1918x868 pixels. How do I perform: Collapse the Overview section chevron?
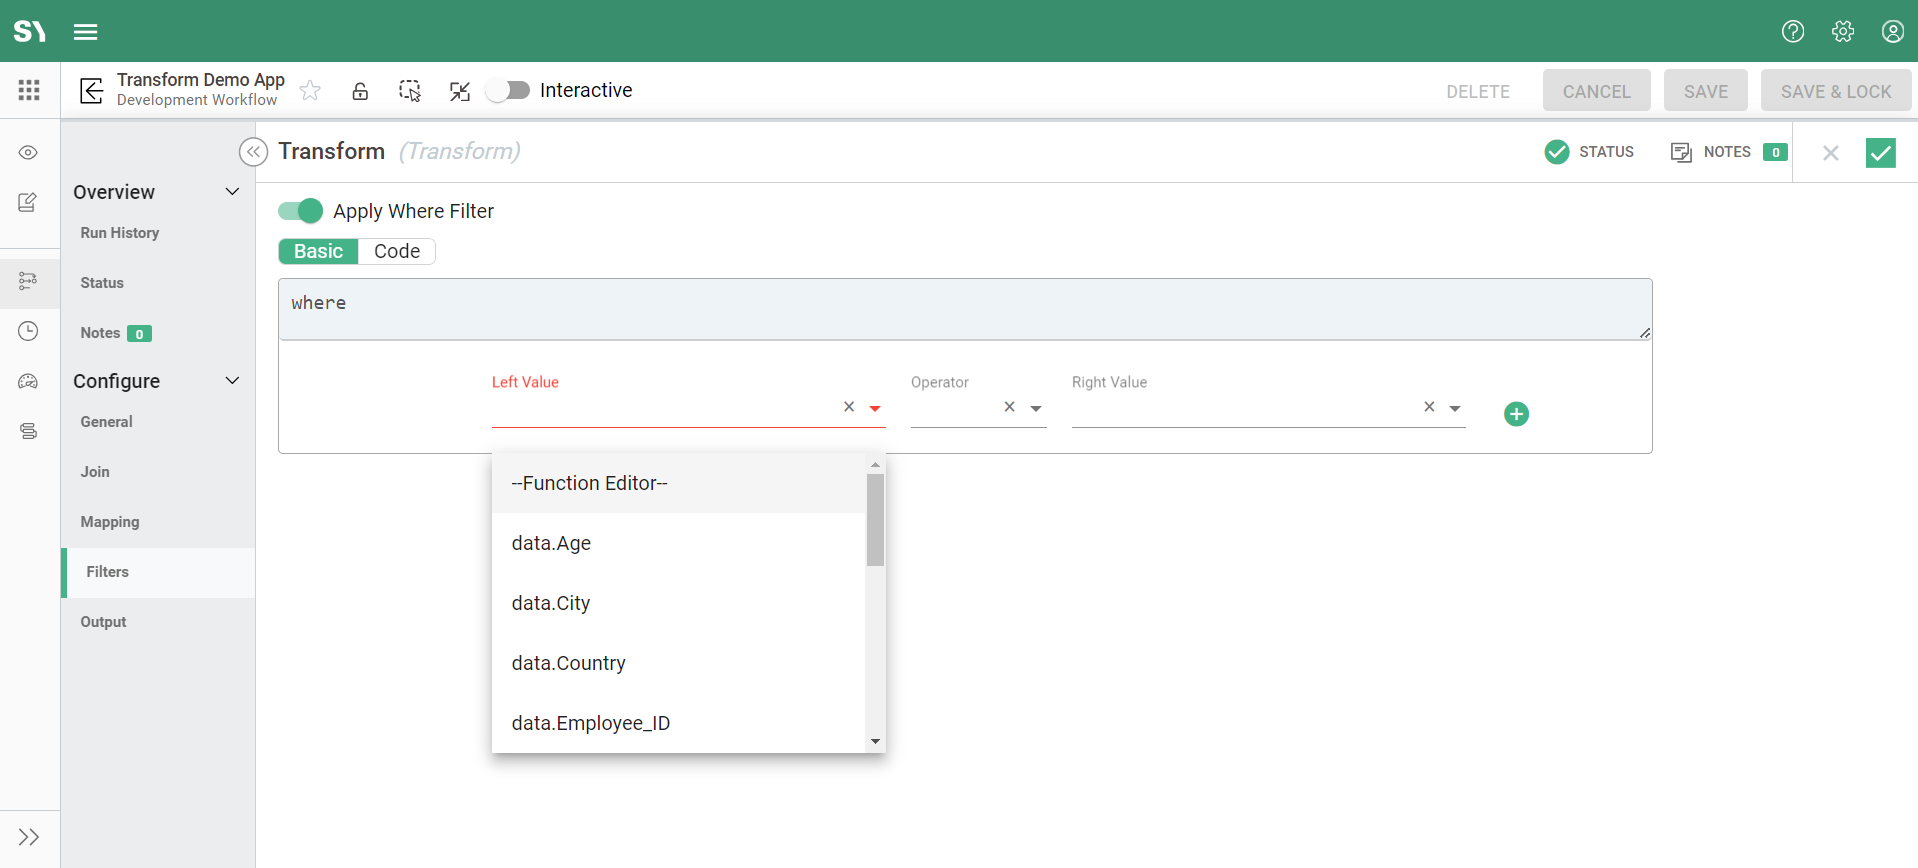[x=232, y=192]
